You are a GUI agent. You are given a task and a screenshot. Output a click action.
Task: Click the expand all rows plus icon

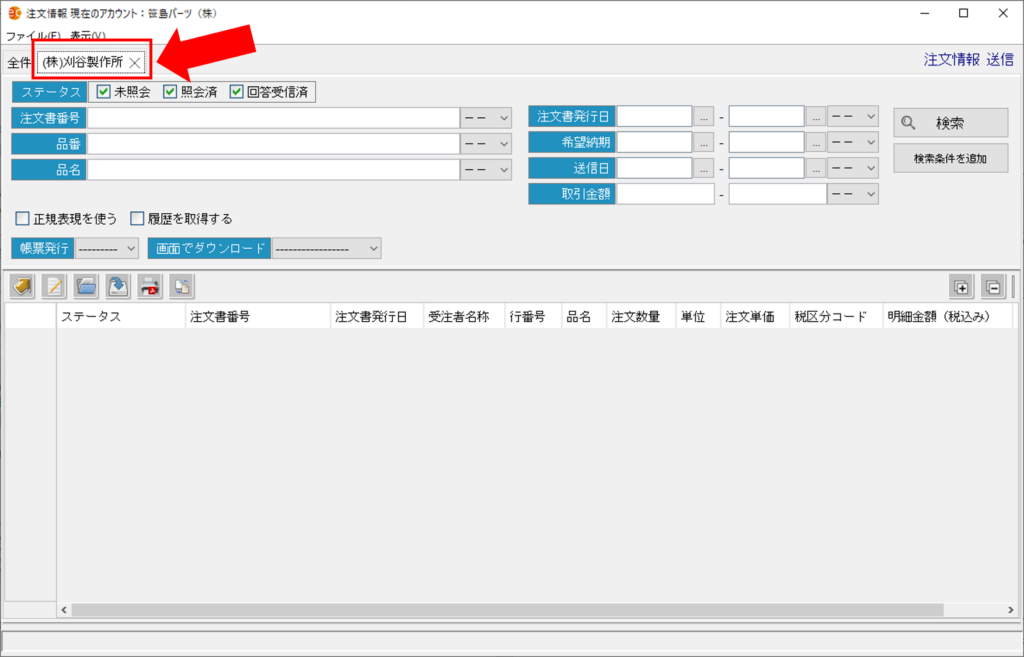[x=961, y=287]
